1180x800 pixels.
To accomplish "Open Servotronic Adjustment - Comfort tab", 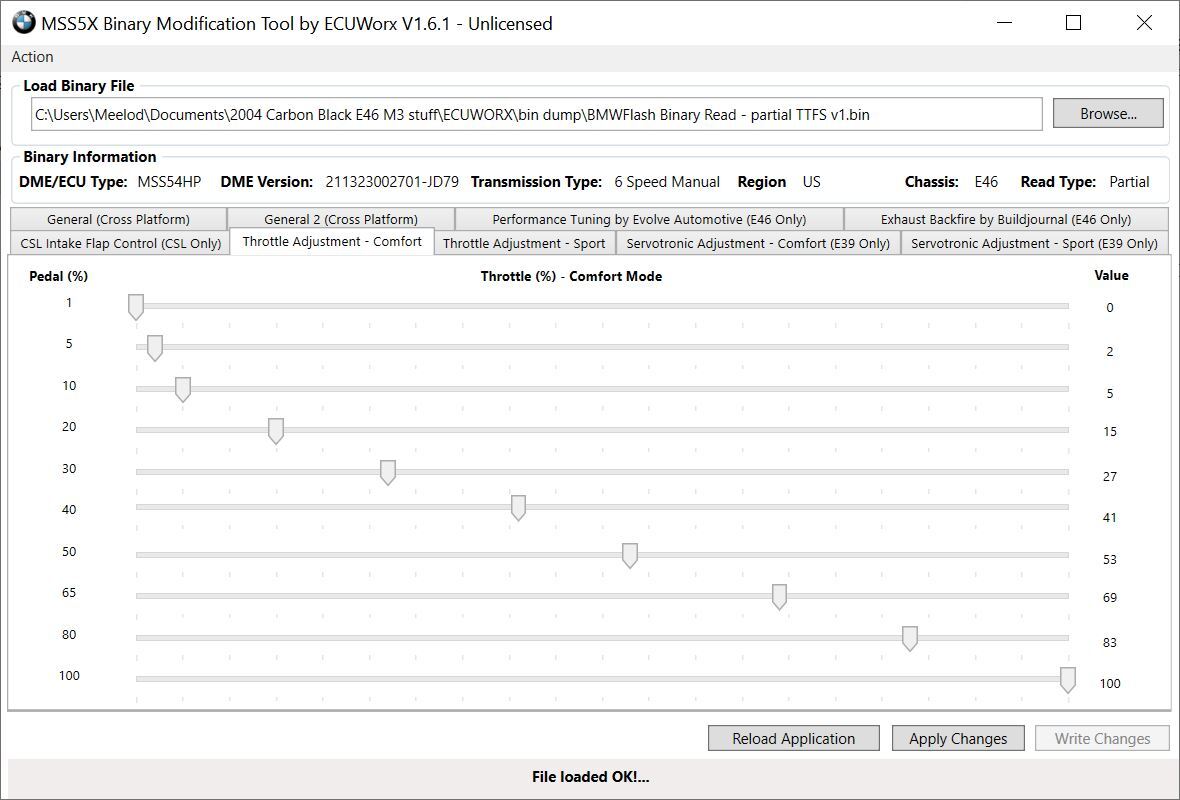I will tap(757, 243).
